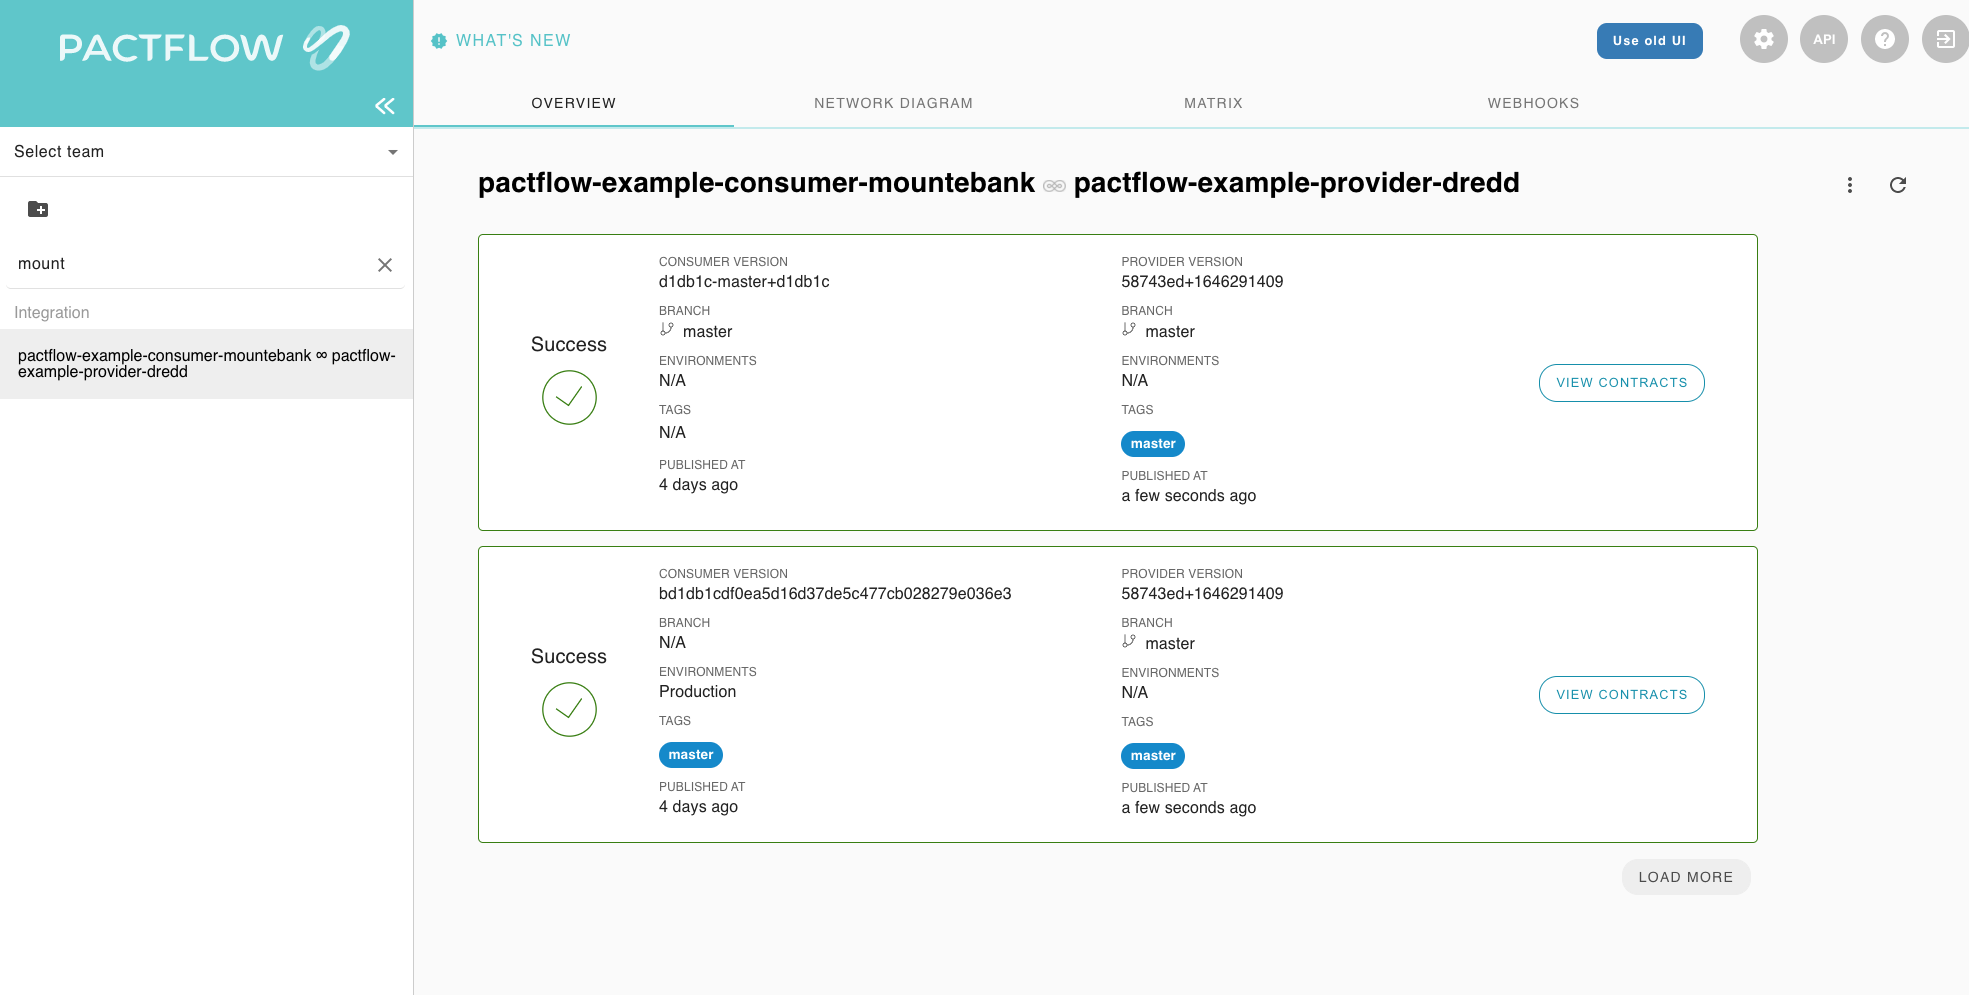The image size is (1969, 995).
Task: Open the Matrix tab
Action: [1213, 103]
